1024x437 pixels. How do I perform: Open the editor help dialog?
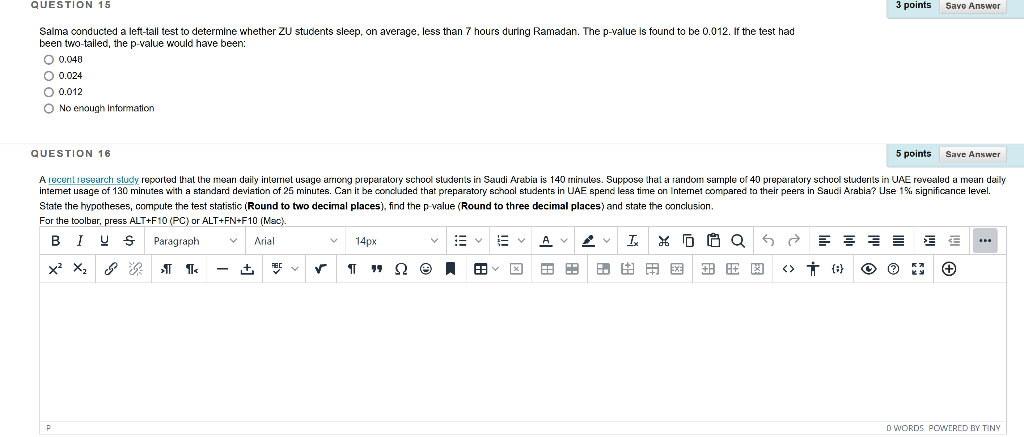[894, 268]
